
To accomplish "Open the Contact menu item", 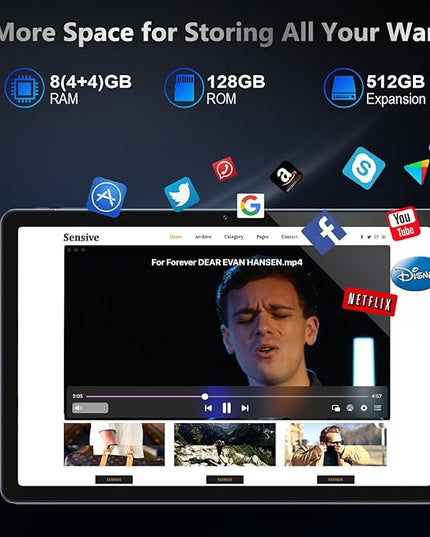I will point(289,237).
